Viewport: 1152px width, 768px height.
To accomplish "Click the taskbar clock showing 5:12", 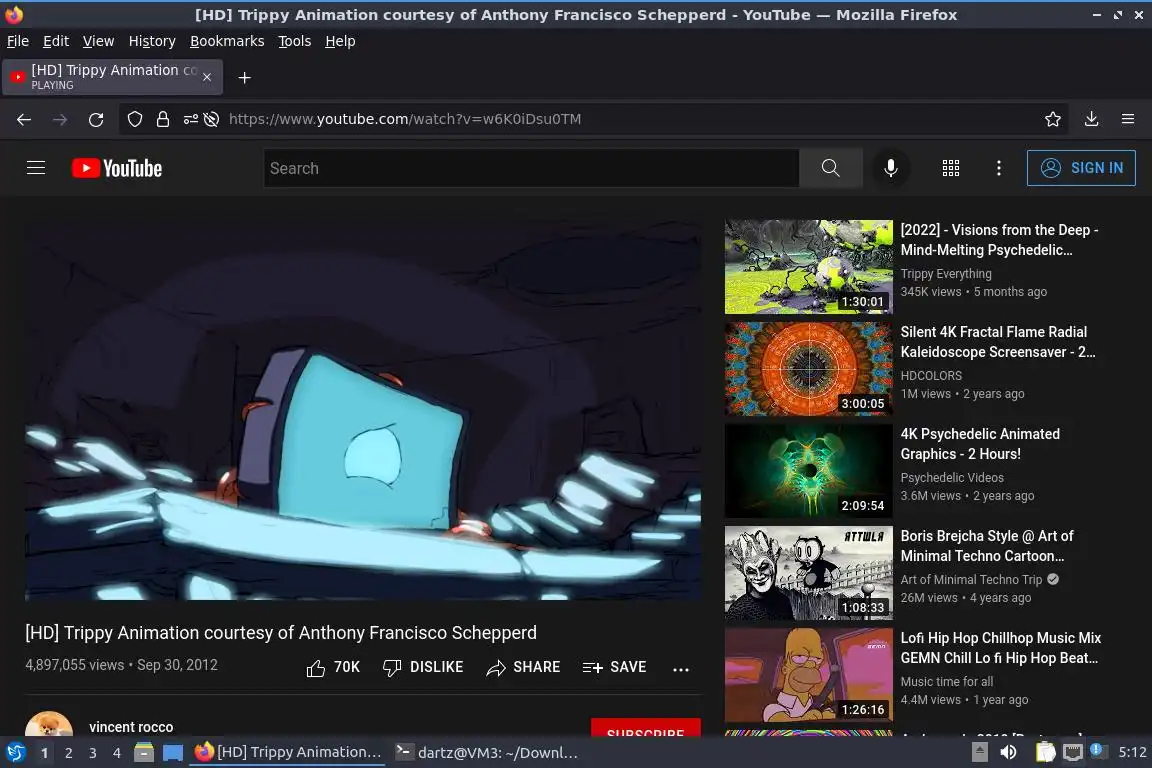I will [1131, 752].
